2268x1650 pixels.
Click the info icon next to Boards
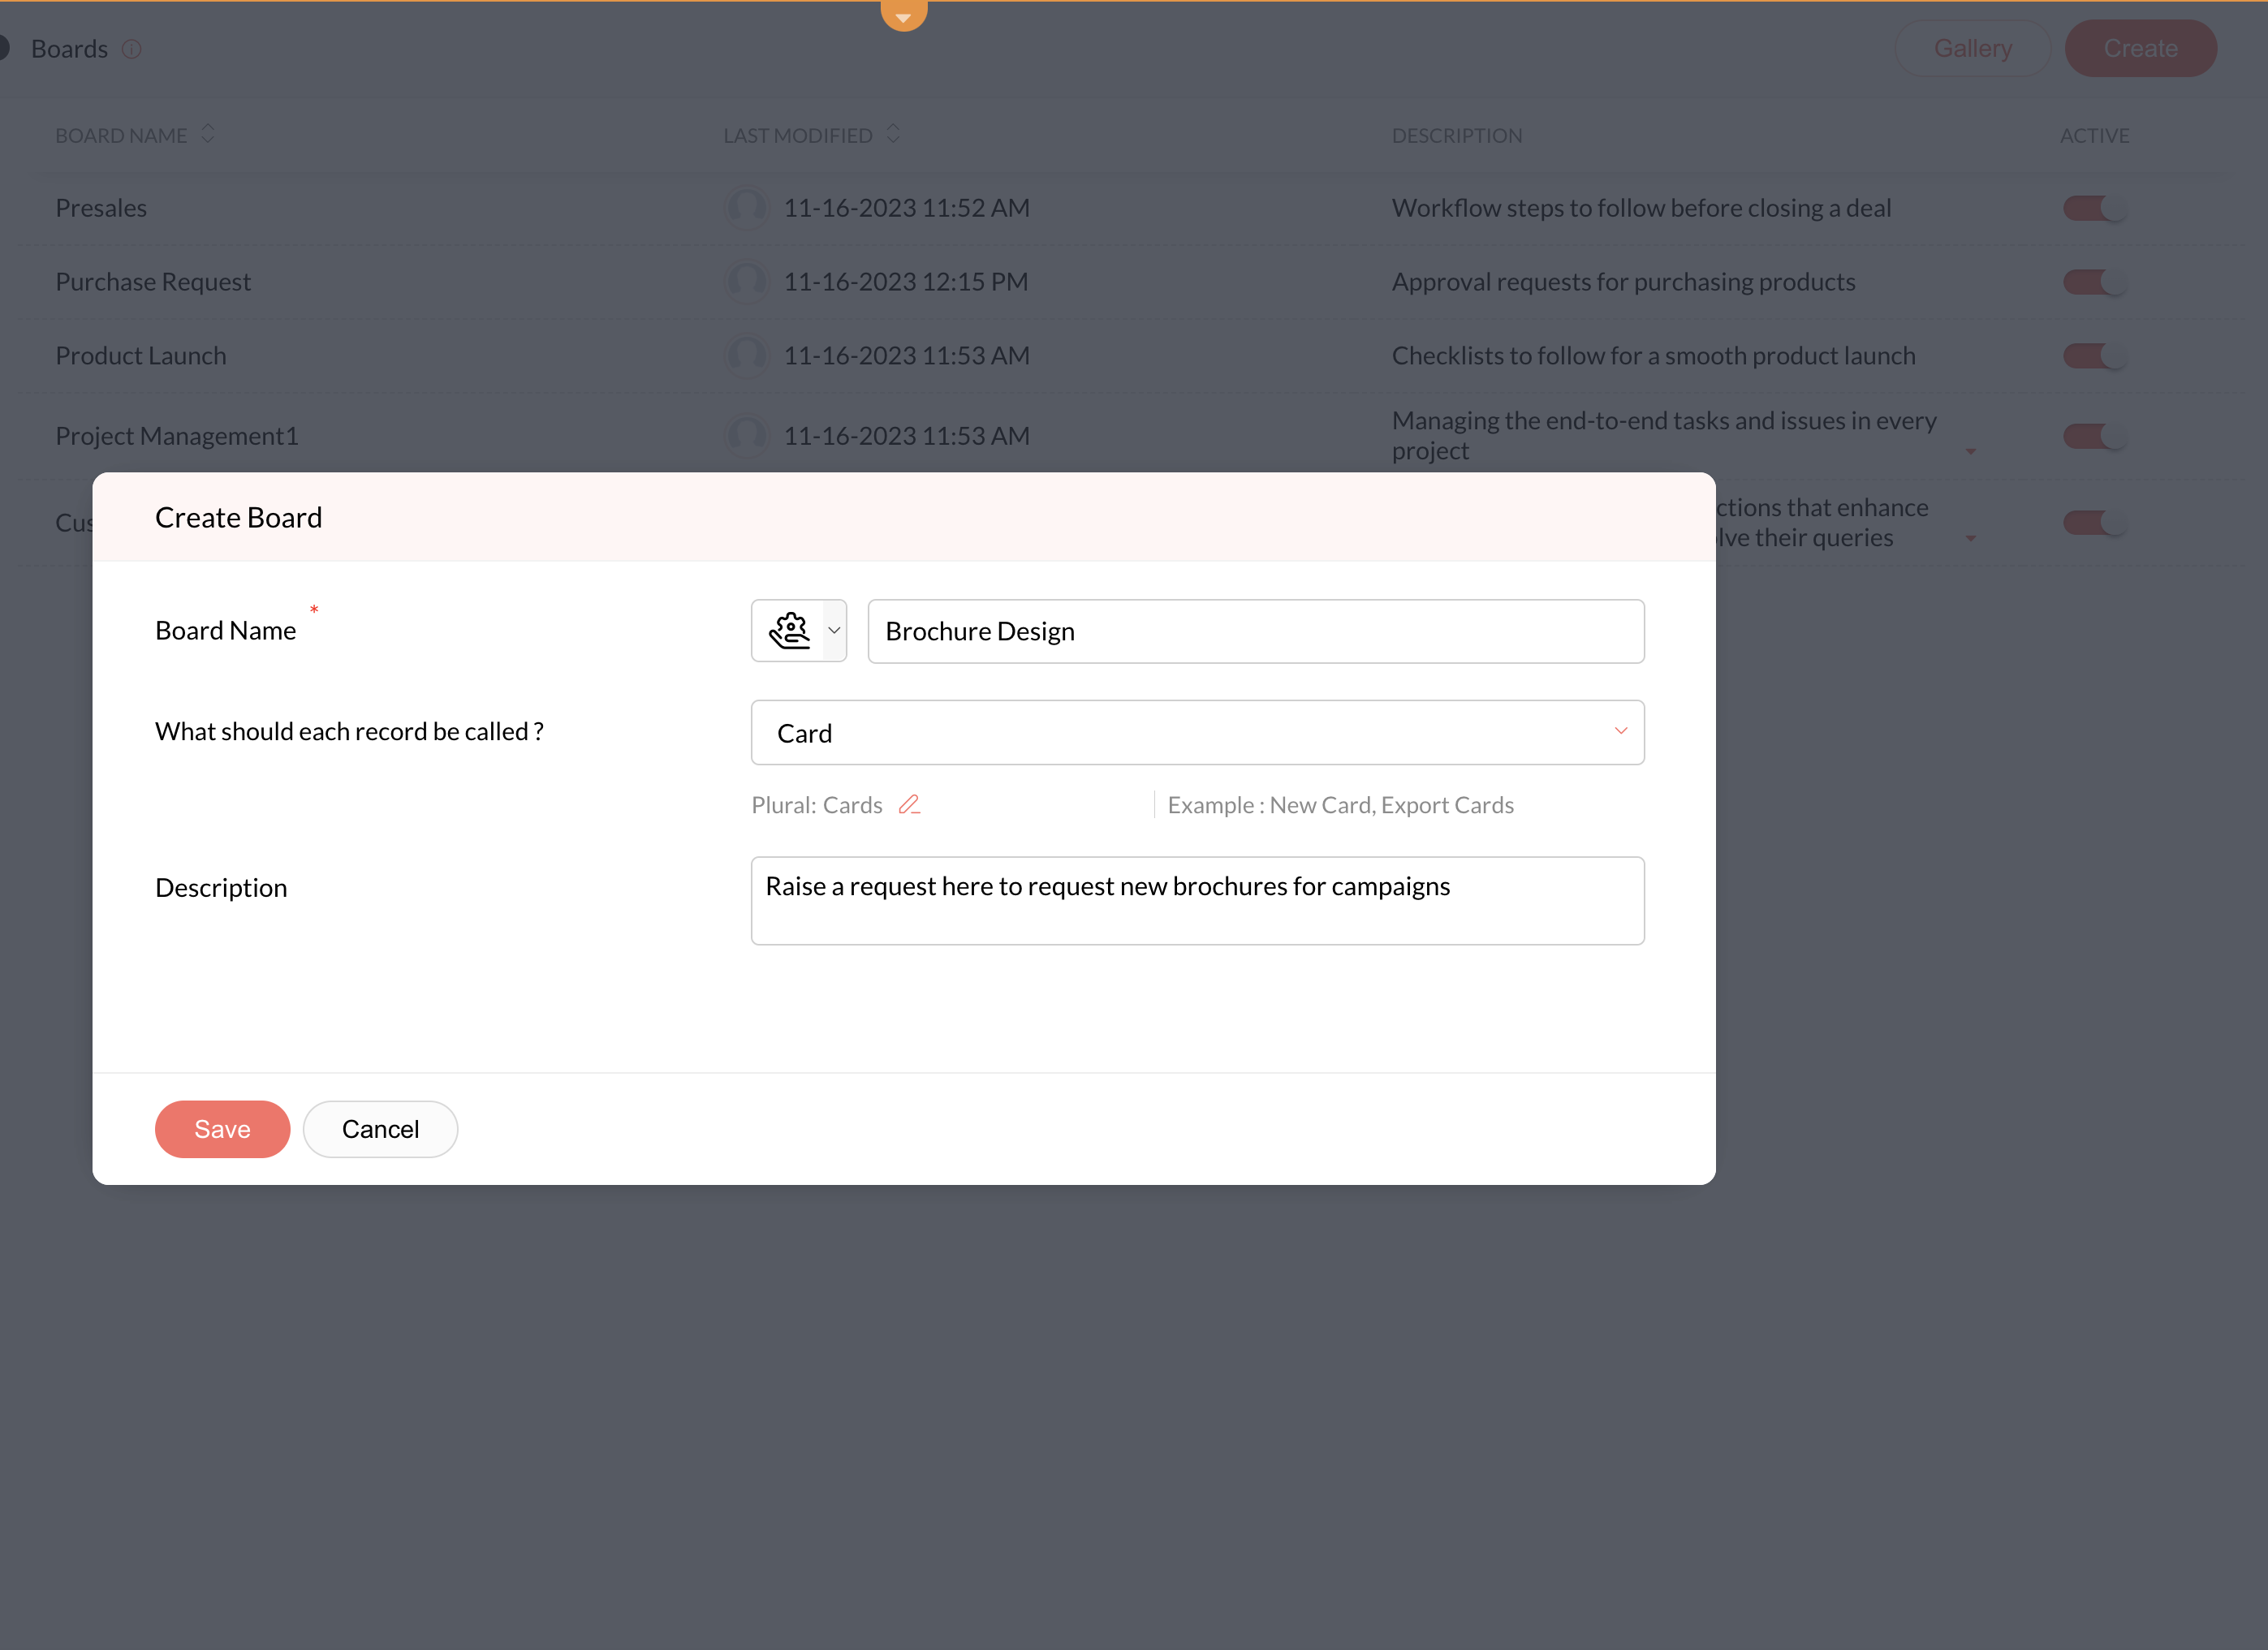[x=132, y=49]
